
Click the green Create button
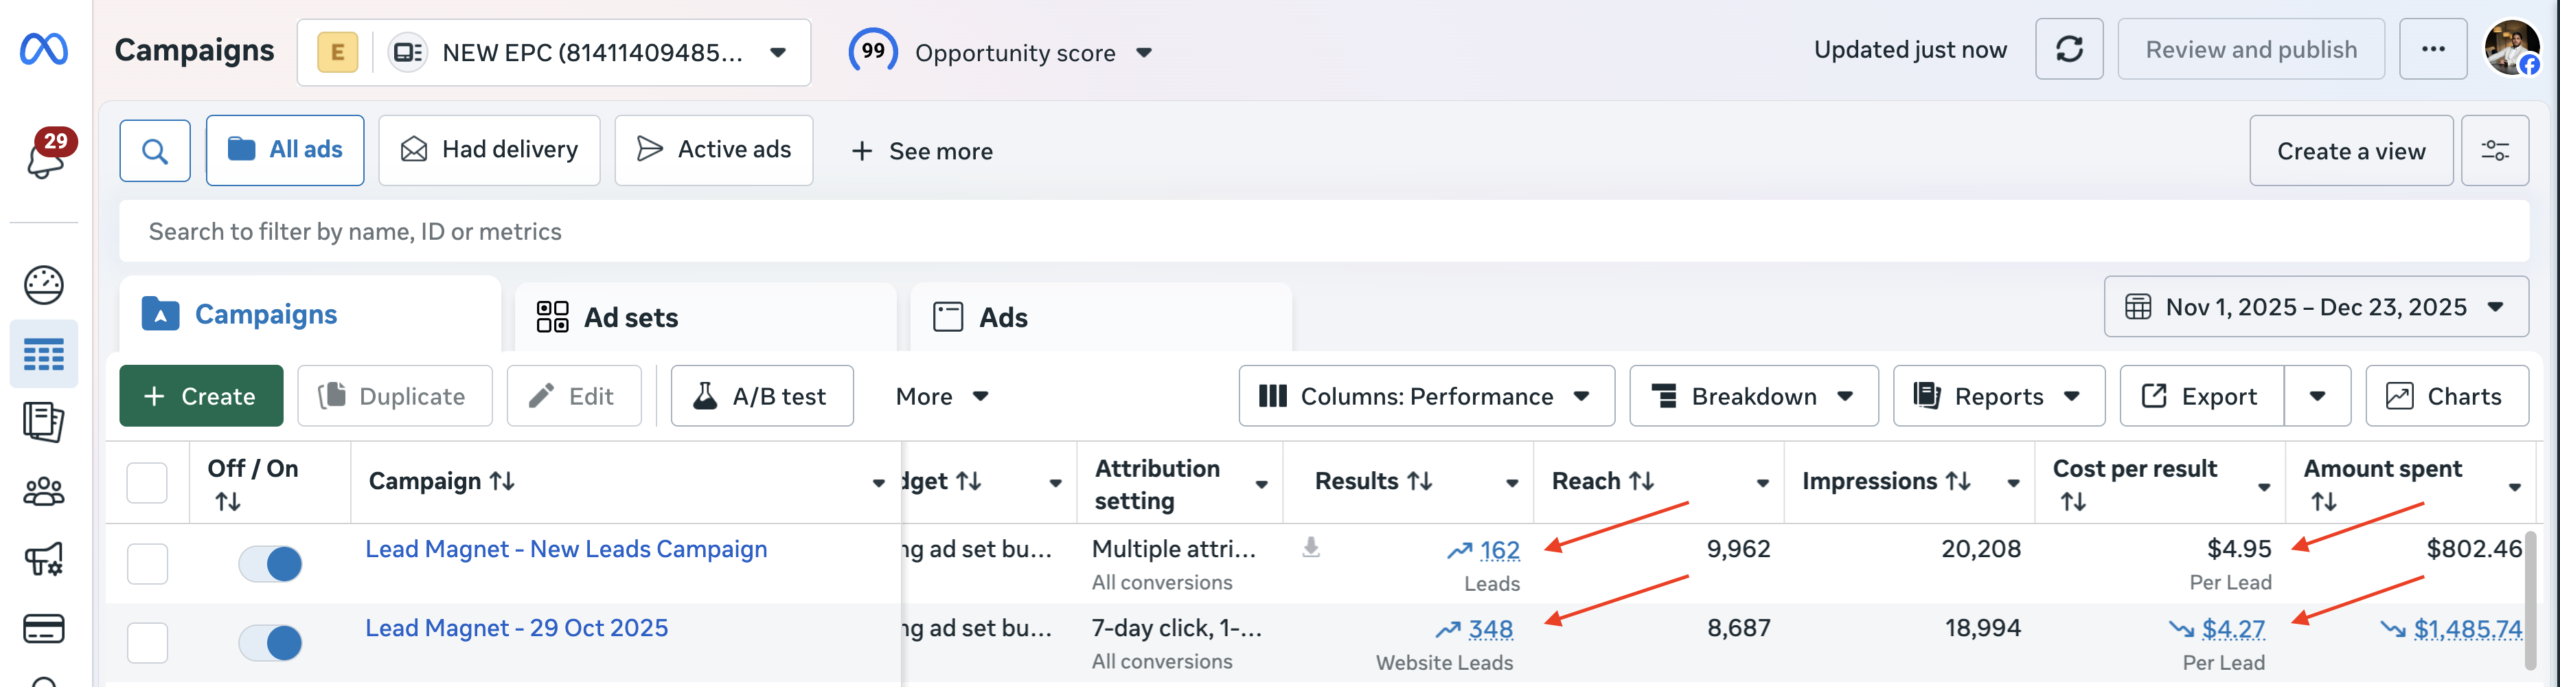pyautogui.click(x=201, y=396)
